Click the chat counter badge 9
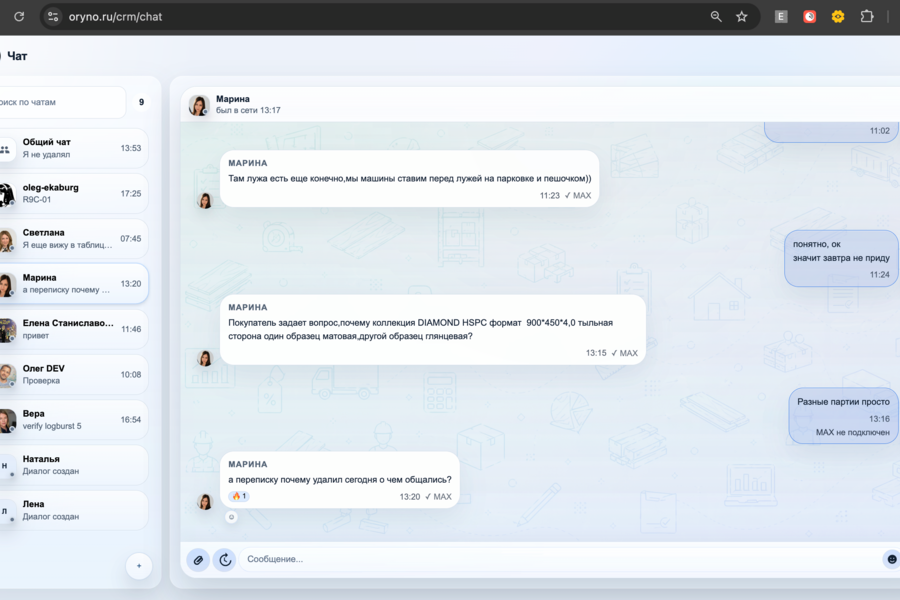Screen dimensions: 900x600 click(141, 102)
